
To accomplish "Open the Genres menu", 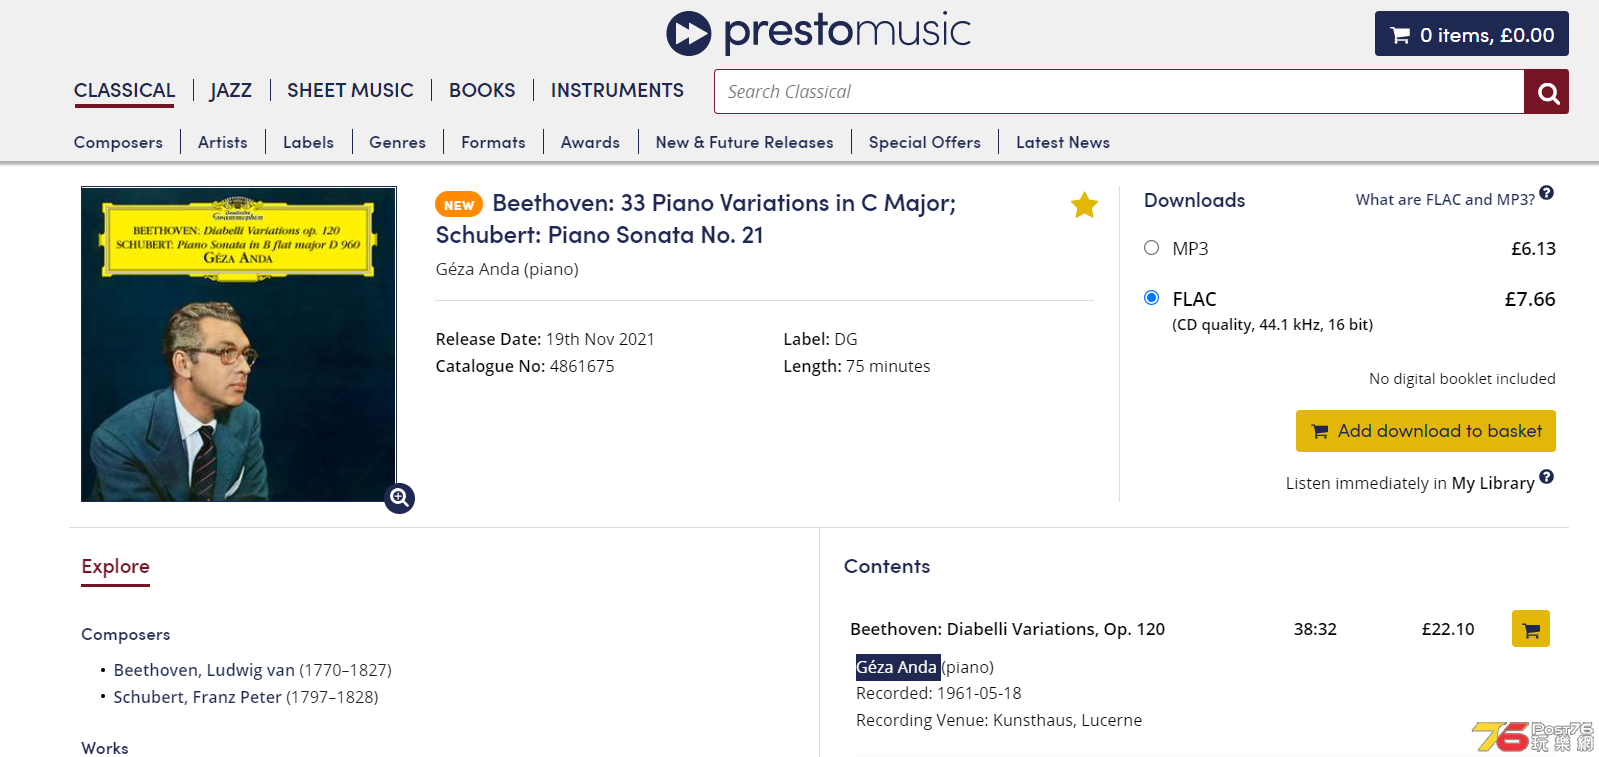I will click(397, 142).
